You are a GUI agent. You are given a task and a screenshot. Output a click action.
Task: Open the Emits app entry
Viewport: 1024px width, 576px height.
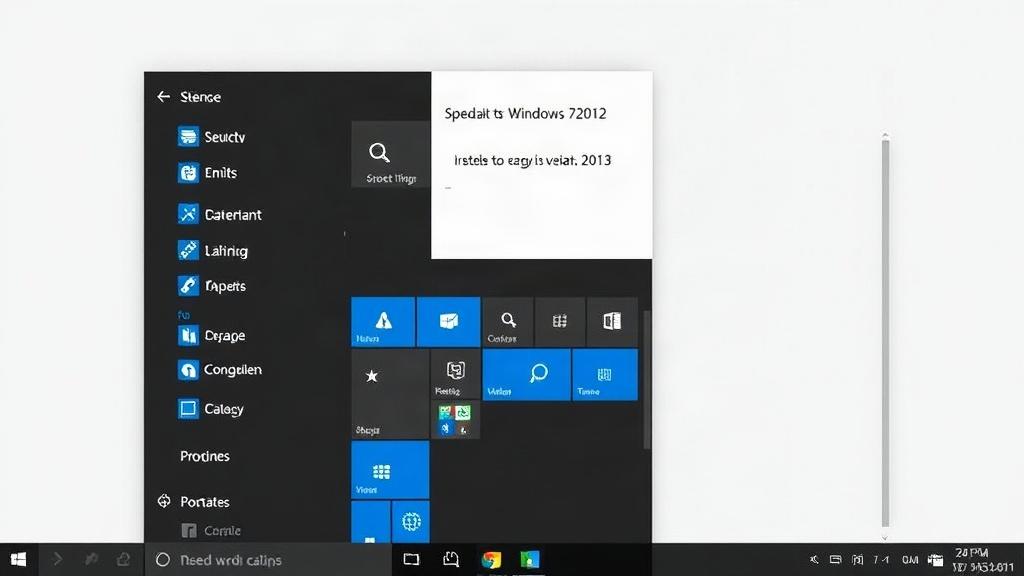click(x=207, y=172)
